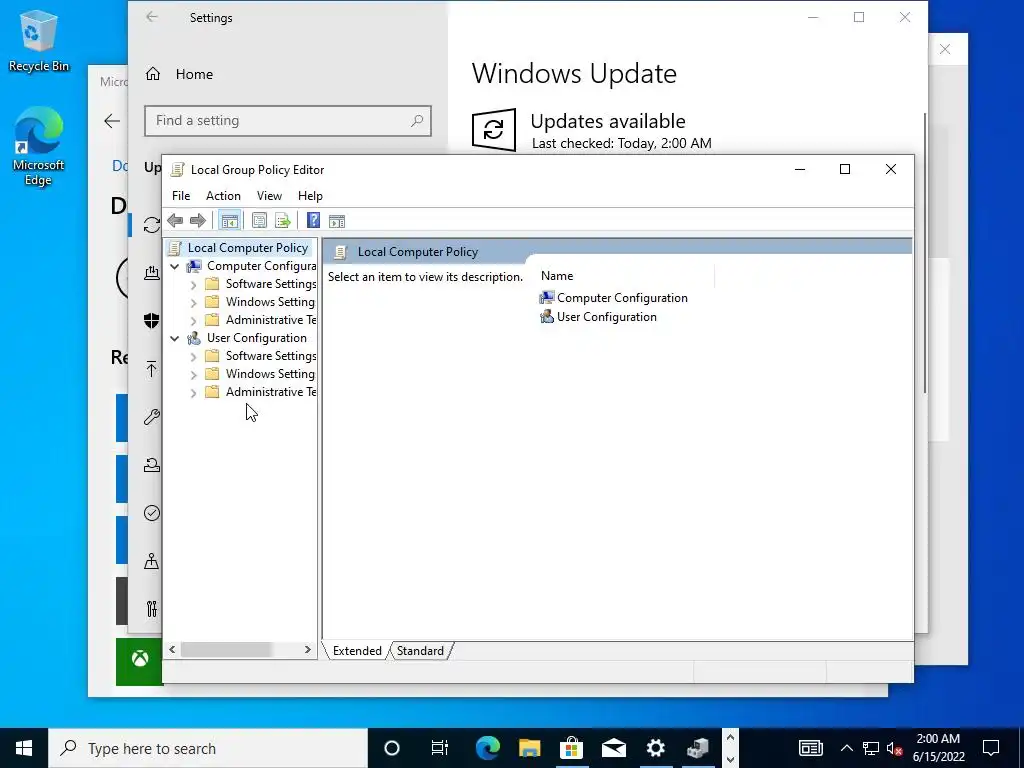The width and height of the screenshot is (1024, 768).
Task: Click the horizontal scrollbar thumb in tree pane
Action: point(226,650)
